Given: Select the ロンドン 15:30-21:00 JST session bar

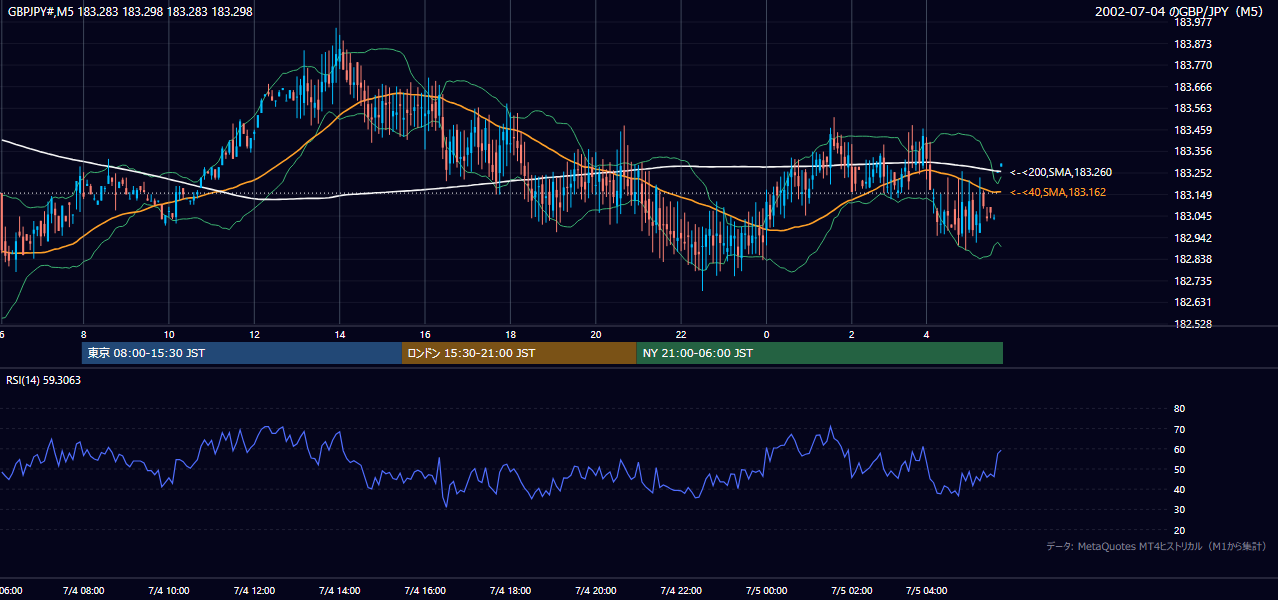Looking at the screenshot, I should 518,353.
